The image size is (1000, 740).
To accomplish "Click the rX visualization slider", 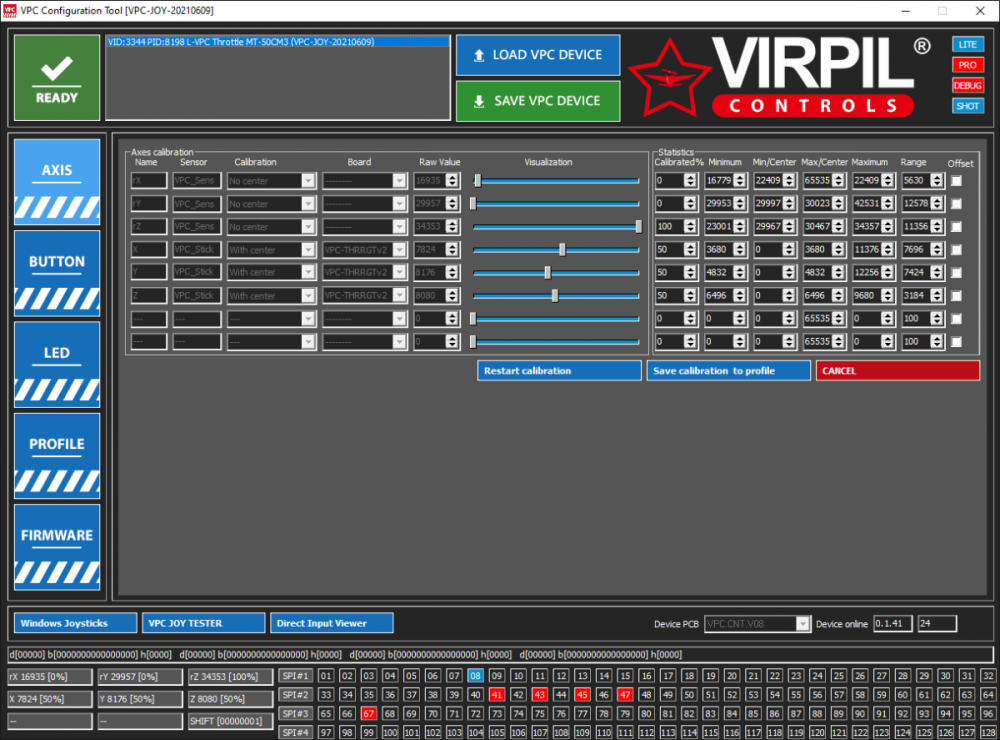I will (x=556, y=181).
